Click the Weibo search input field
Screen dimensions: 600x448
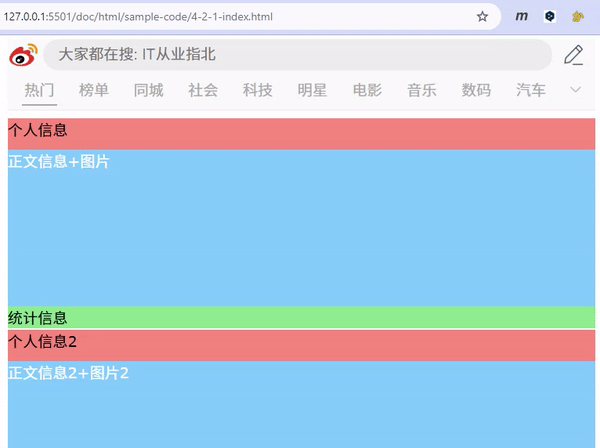point(300,55)
